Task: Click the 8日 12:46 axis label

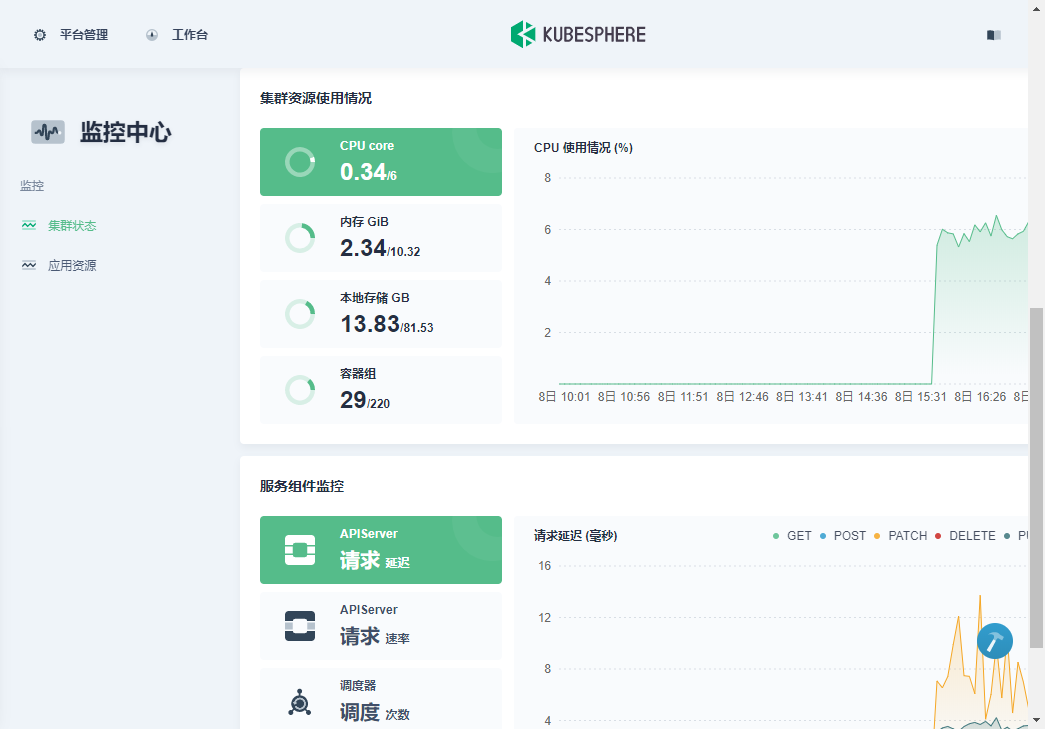Action: point(742,396)
